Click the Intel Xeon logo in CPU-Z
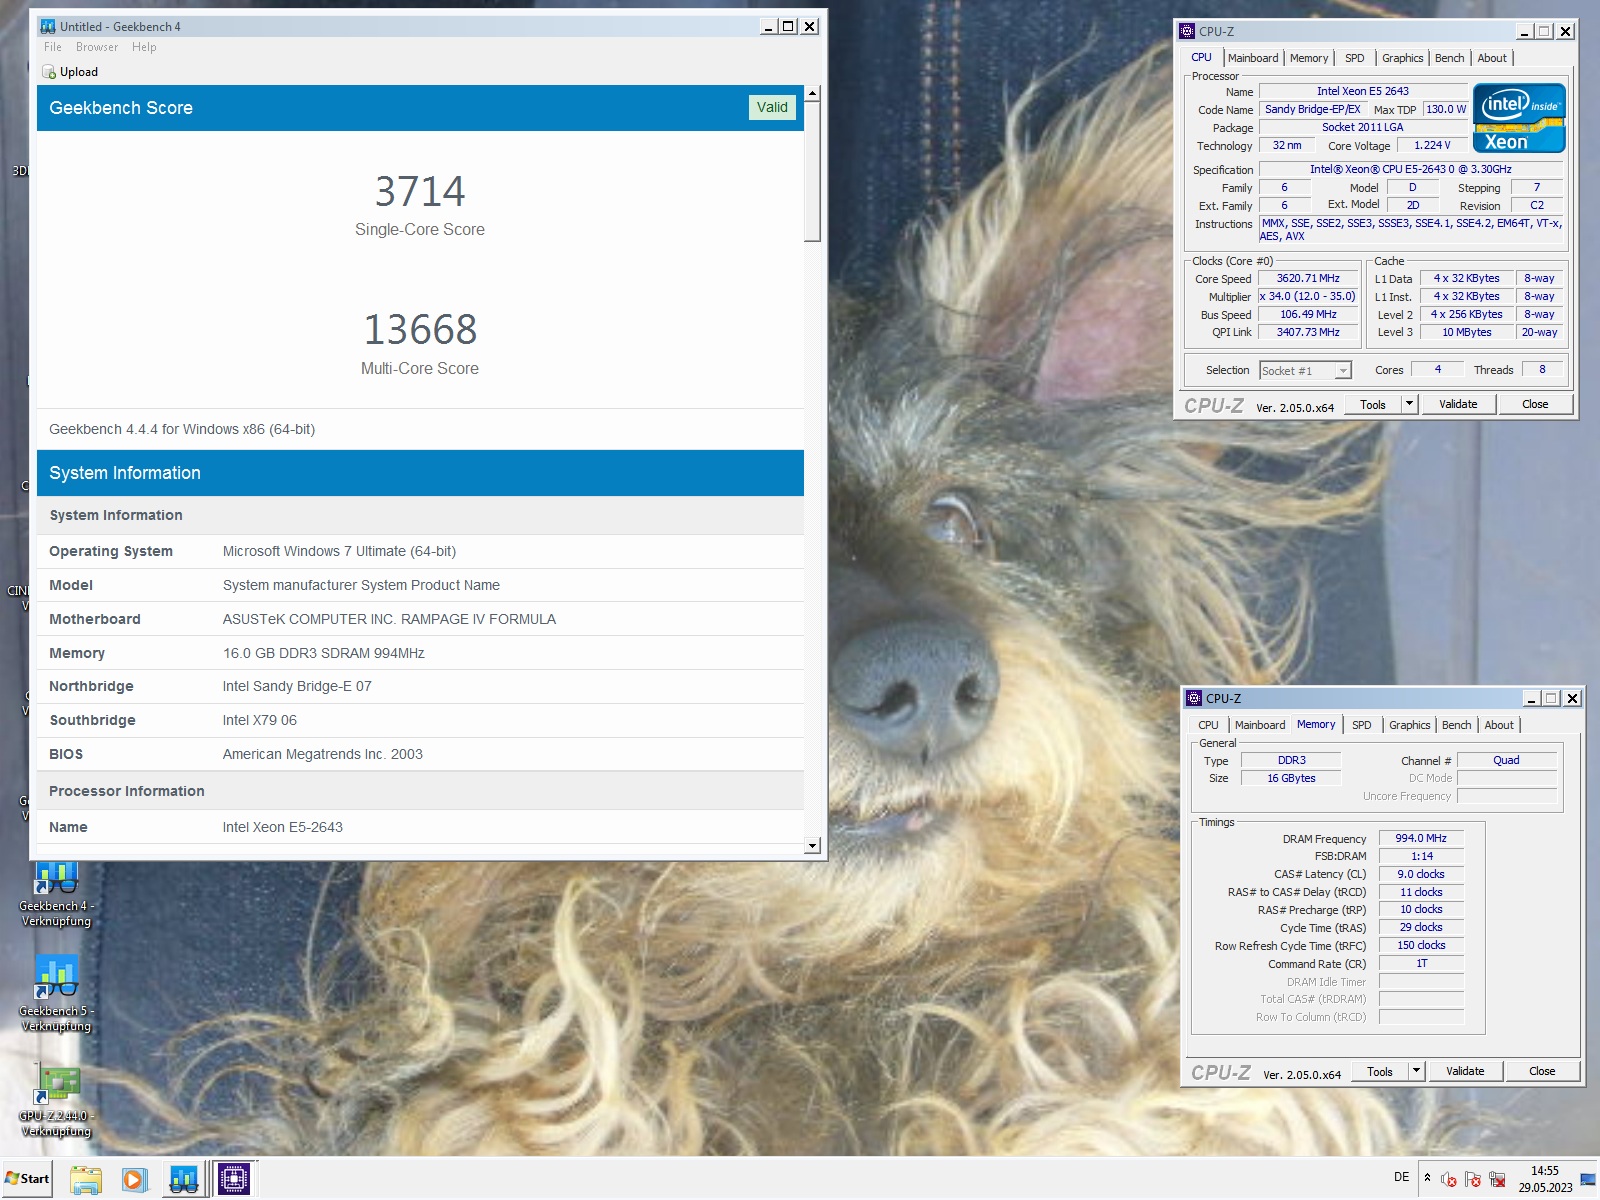1600x1200 pixels. pyautogui.click(x=1519, y=118)
